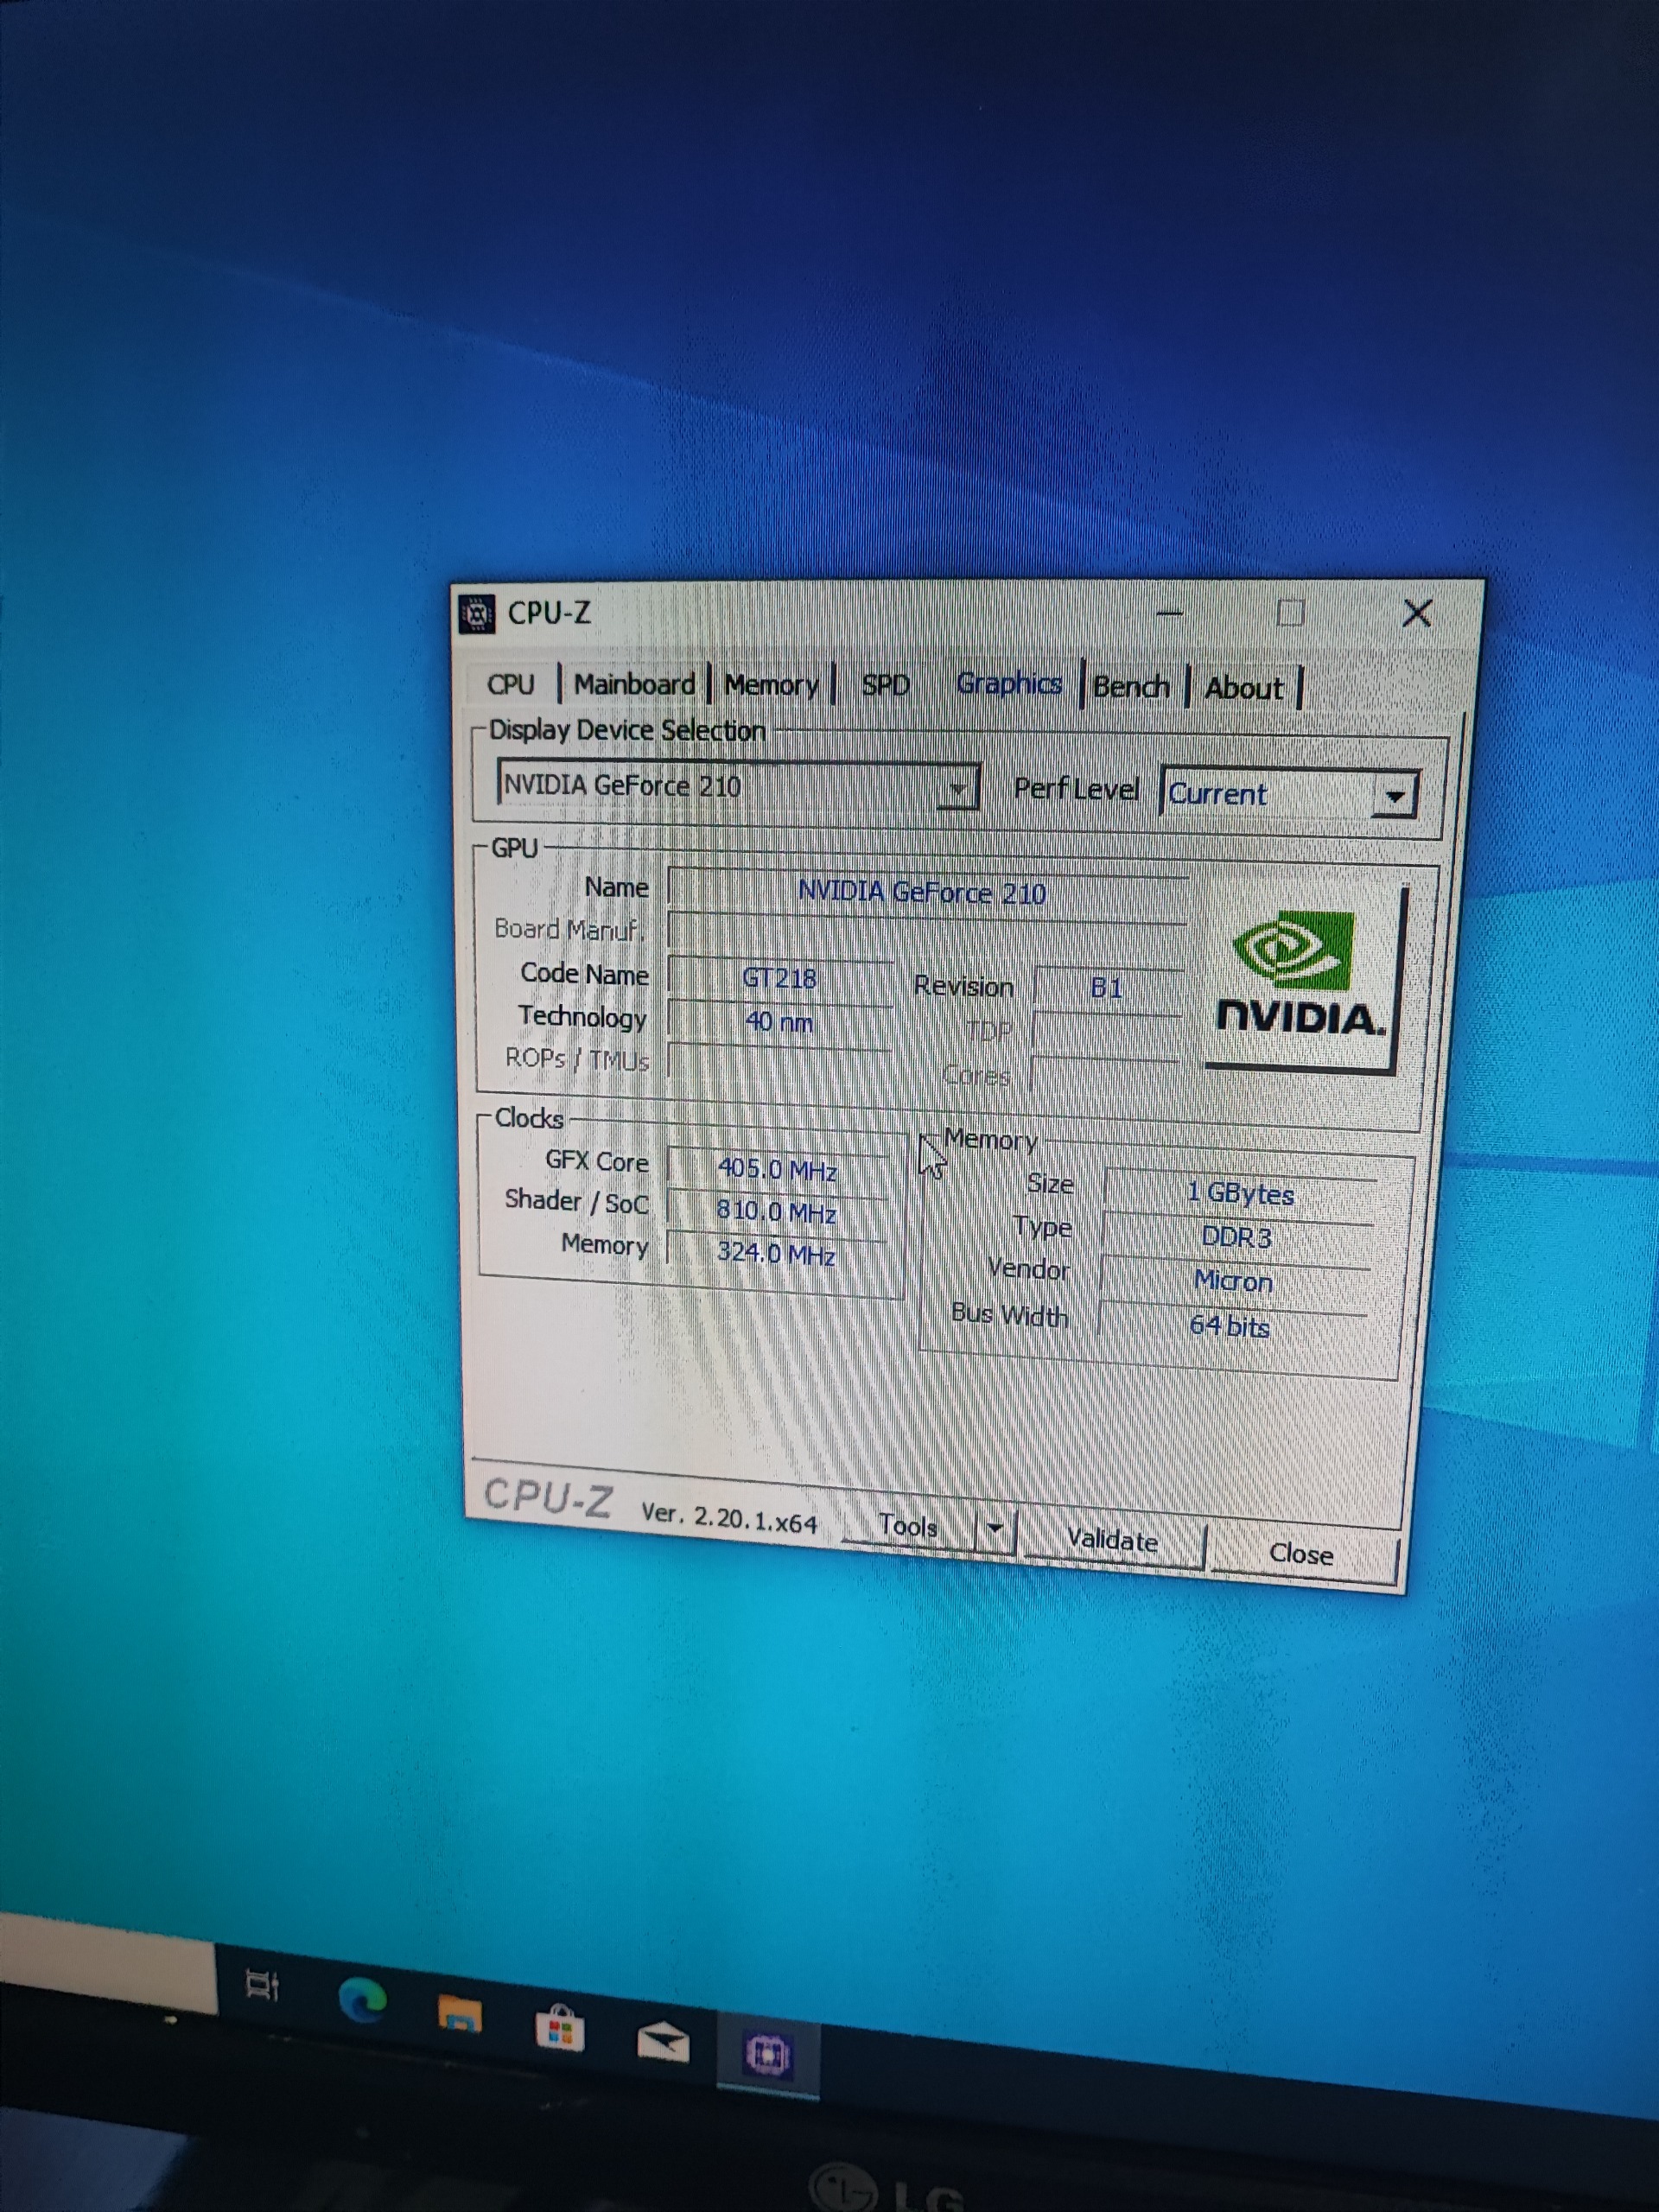
Task: Click the Memory clock value "324.0 MHz"
Action: pos(775,1253)
